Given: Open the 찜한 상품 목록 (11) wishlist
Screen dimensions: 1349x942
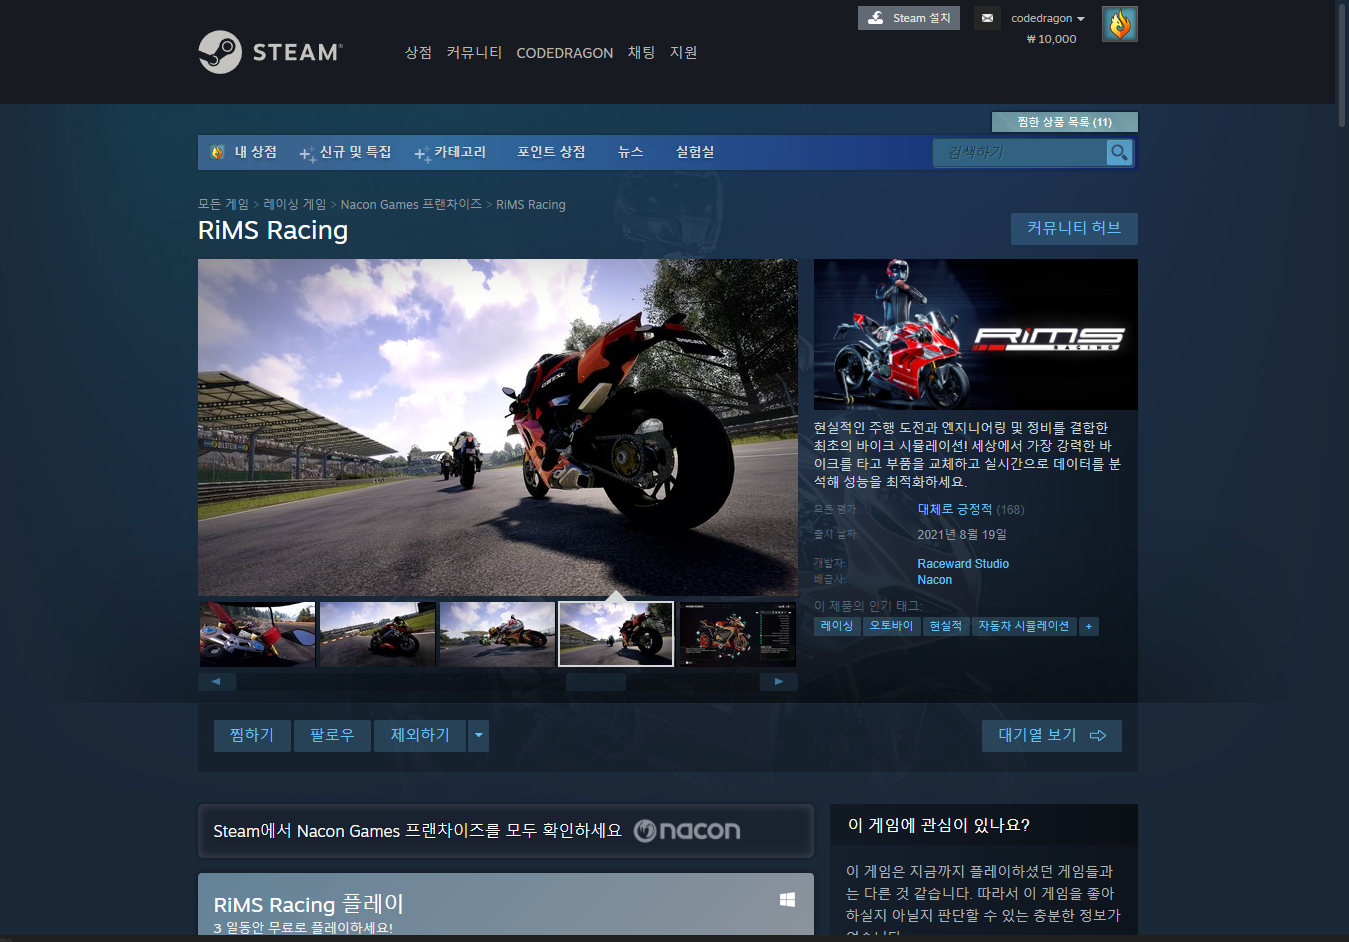Looking at the screenshot, I should click(1064, 122).
